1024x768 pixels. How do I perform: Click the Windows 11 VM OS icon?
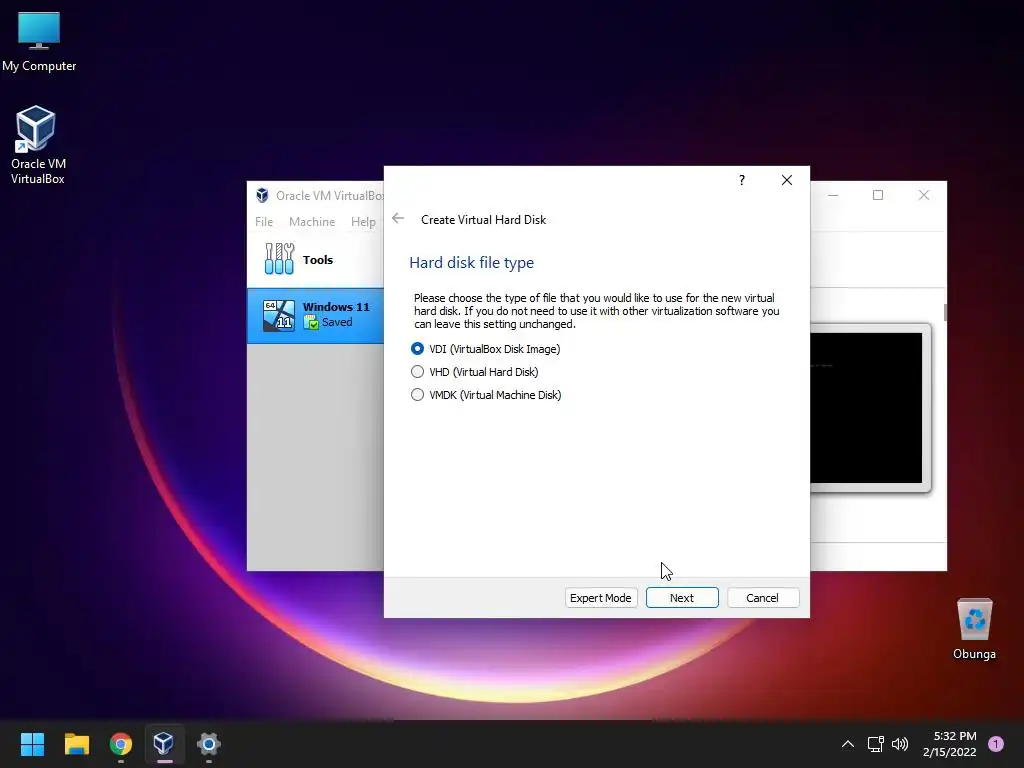point(279,315)
